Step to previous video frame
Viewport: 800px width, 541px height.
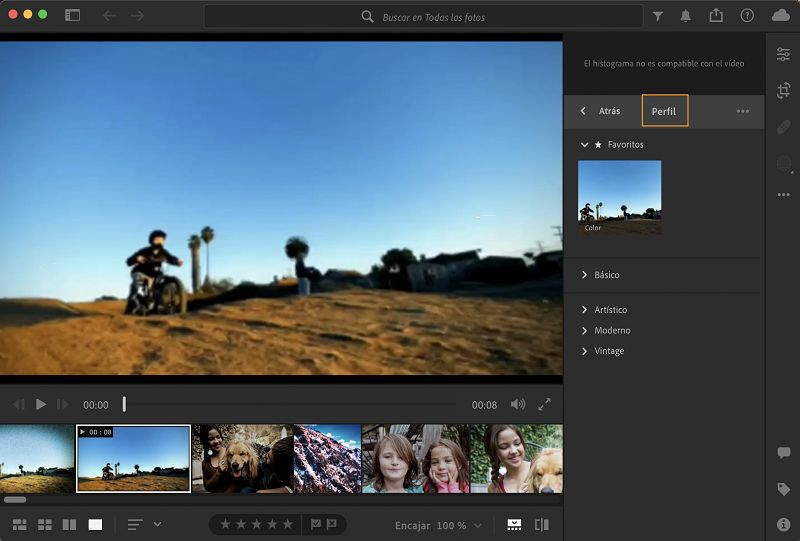click(19, 404)
